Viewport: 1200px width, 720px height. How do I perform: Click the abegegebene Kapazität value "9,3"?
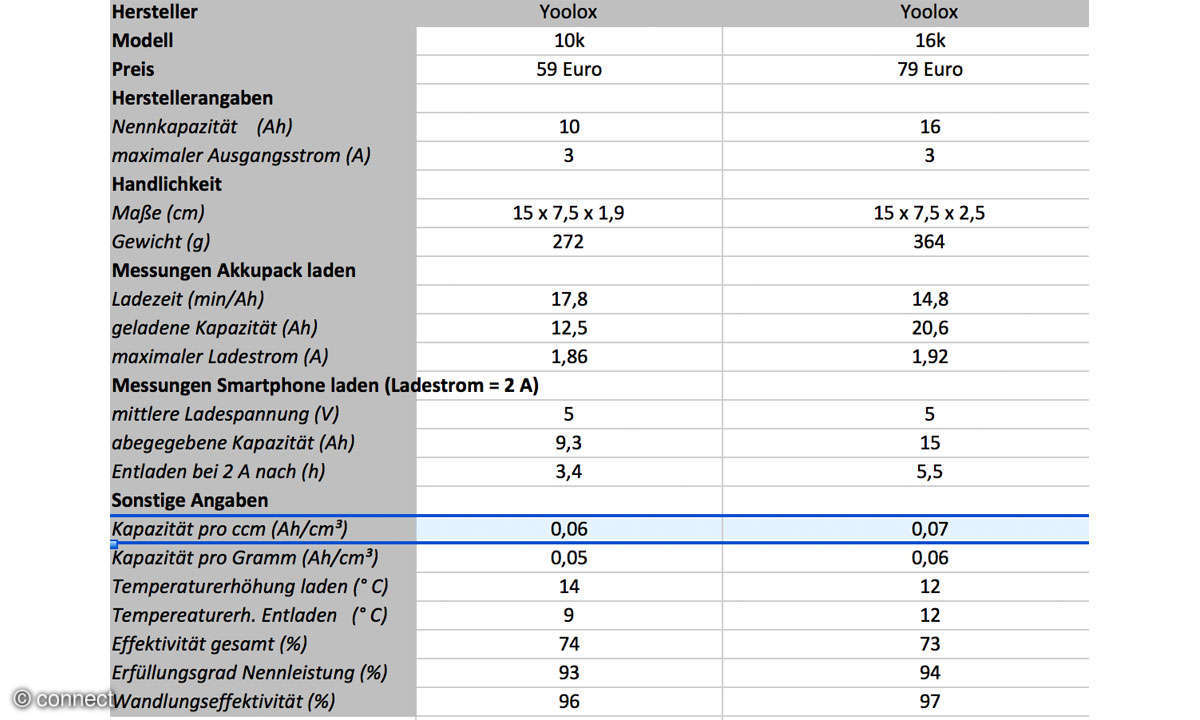[569, 442]
